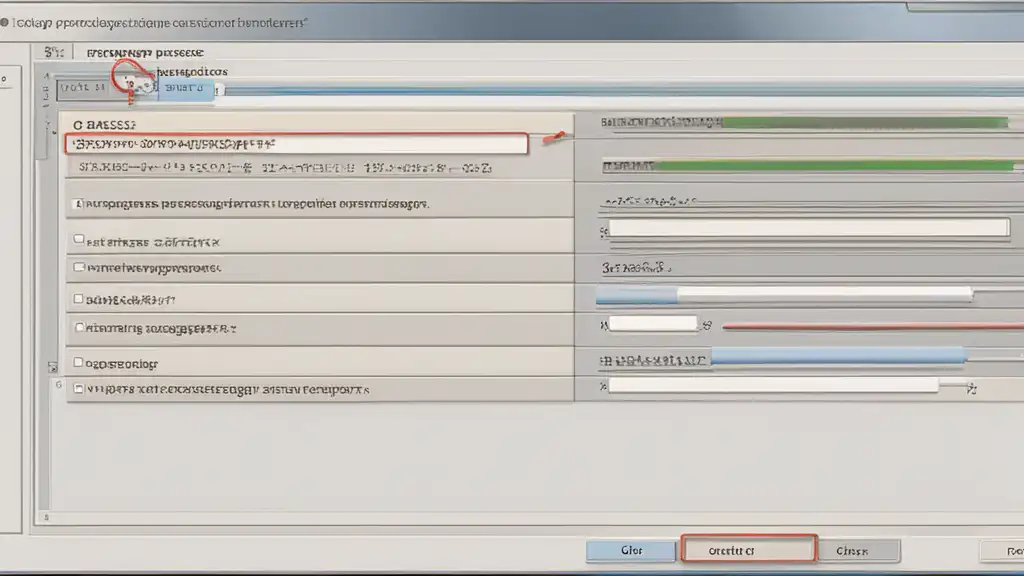Click the long blue bar near the bottom right
This screenshot has height=576, width=1024.
[x=839, y=356]
